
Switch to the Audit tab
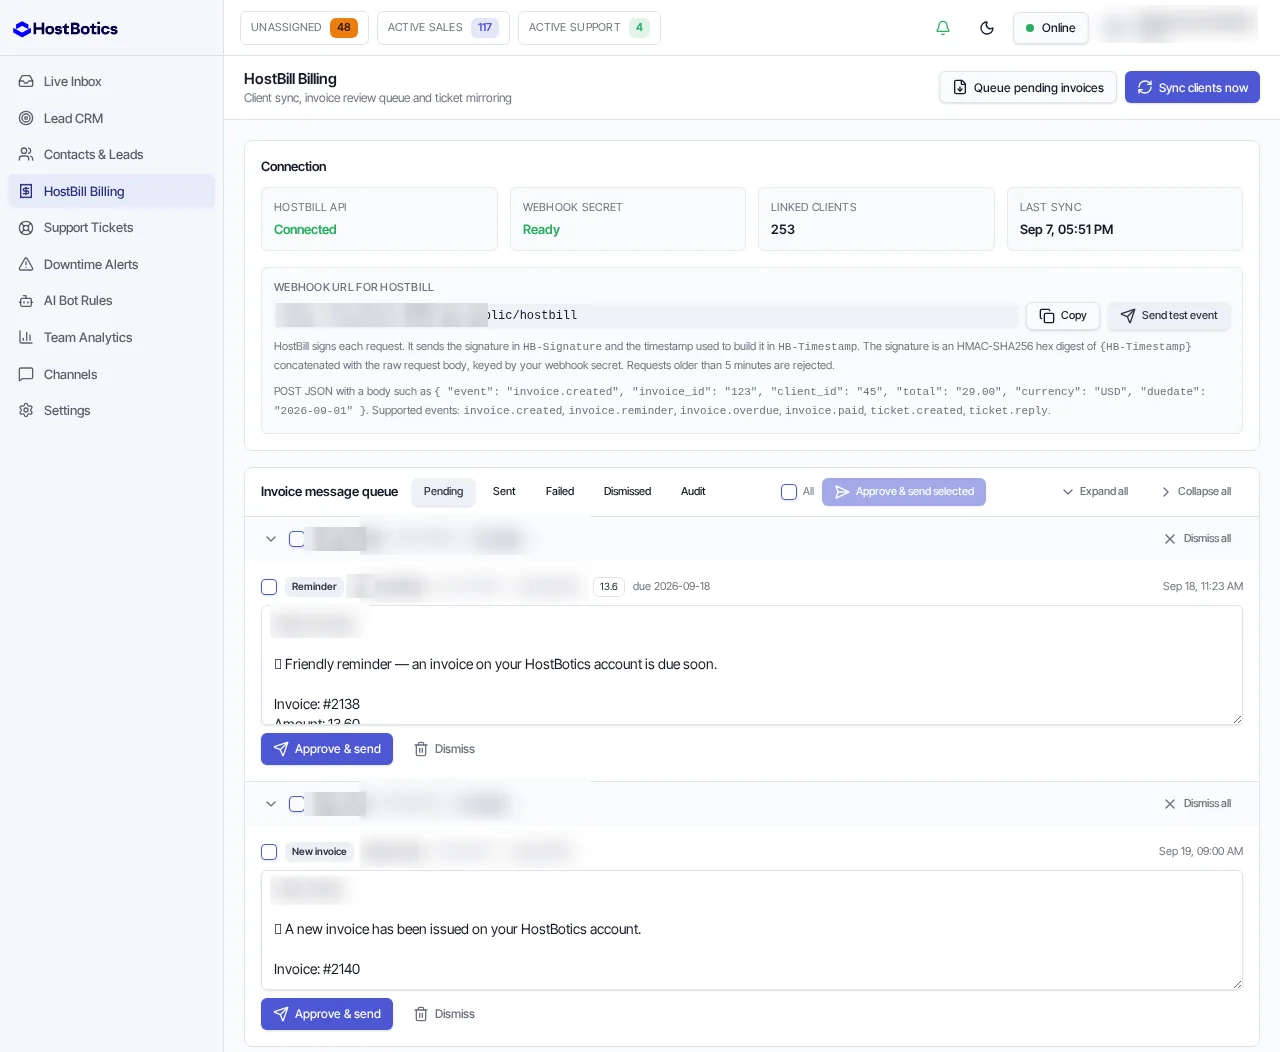(693, 491)
